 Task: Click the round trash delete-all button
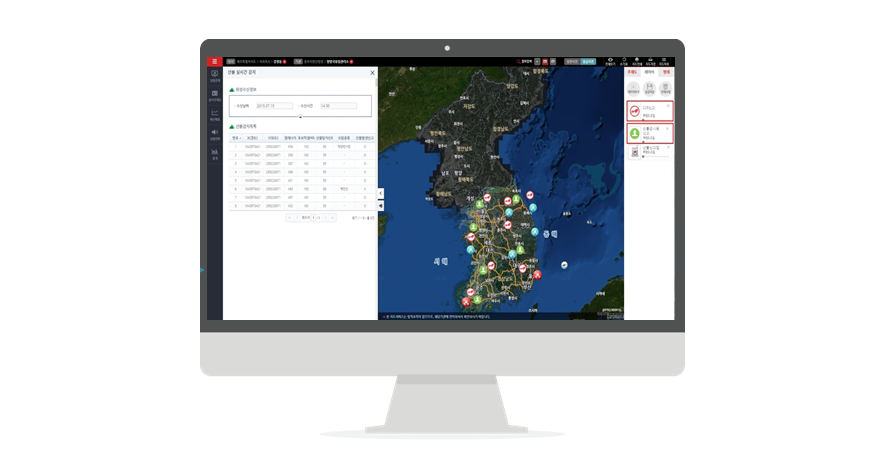point(665,88)
